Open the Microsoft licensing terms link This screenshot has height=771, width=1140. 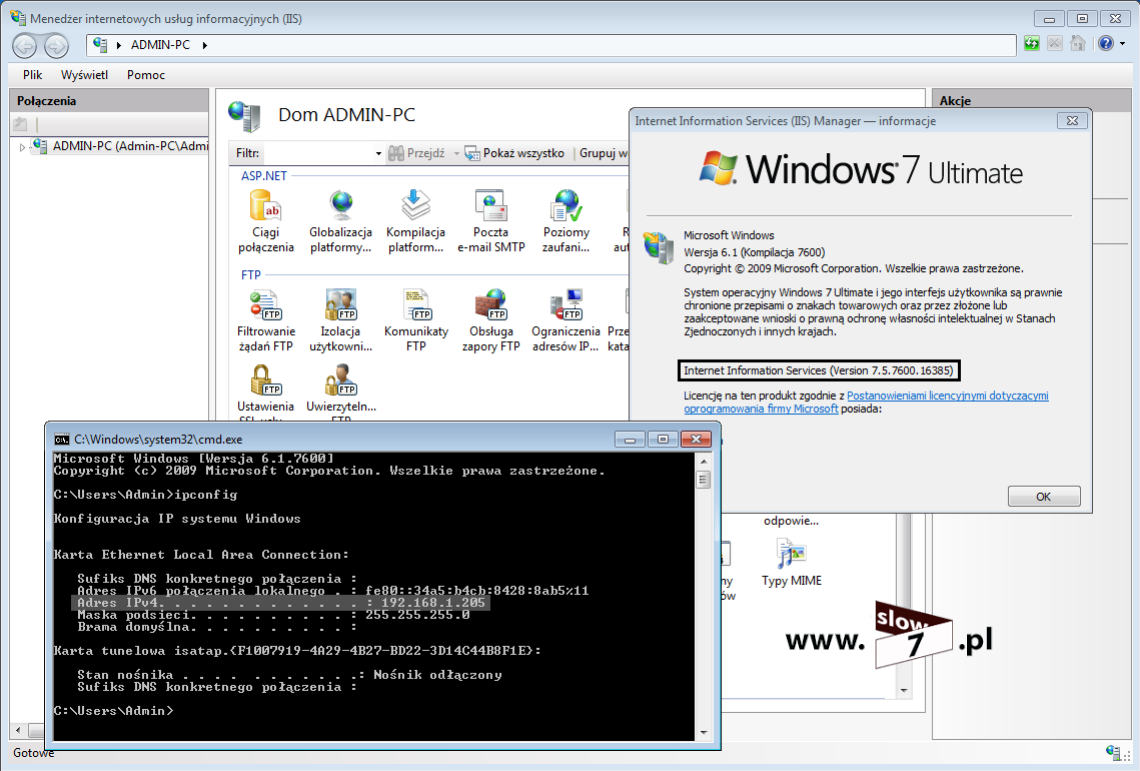(866, 402)
